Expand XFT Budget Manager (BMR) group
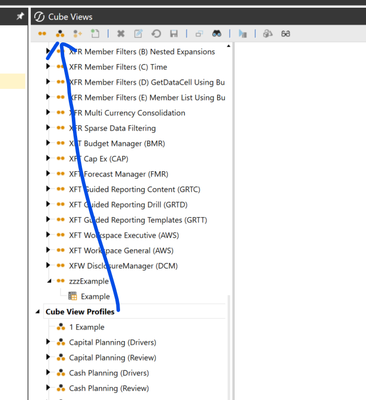This screenshot has height=400, width=366. [x=48, y=143]
